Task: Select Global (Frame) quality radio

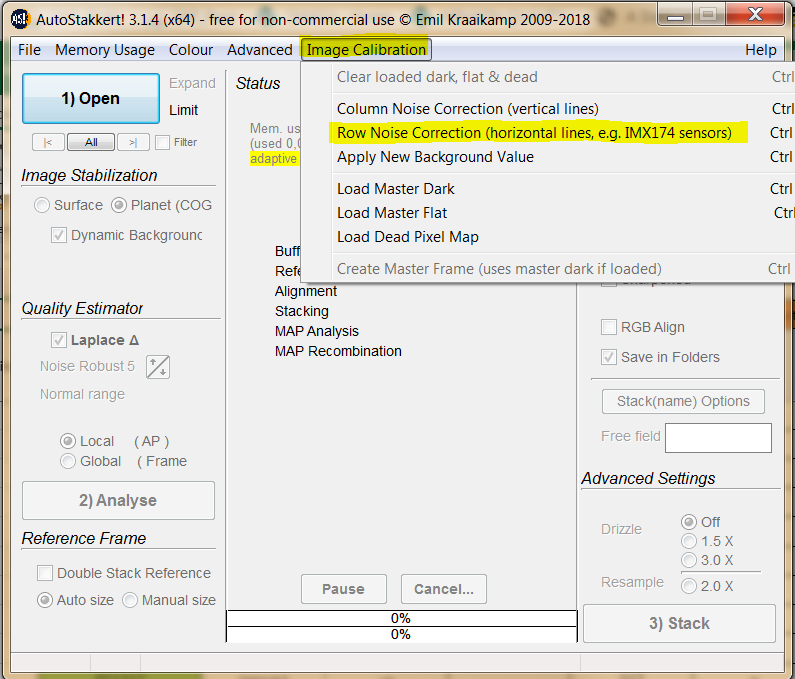Action: (67, 461)
